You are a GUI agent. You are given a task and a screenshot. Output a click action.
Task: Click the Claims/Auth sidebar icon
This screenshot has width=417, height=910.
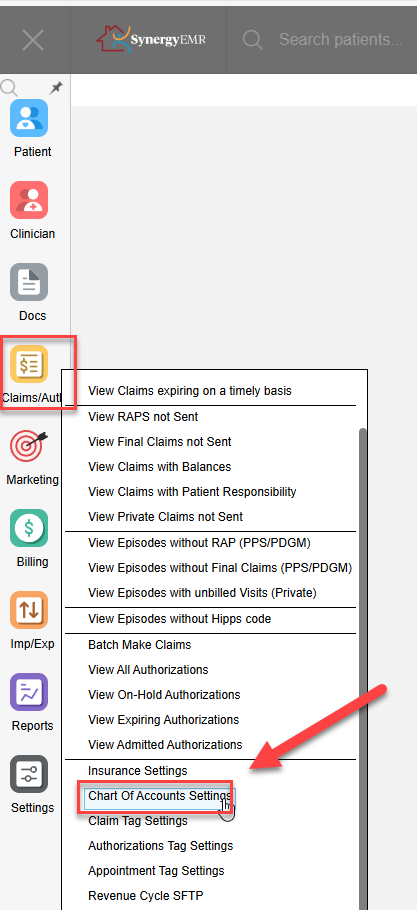tap(29, 364)
